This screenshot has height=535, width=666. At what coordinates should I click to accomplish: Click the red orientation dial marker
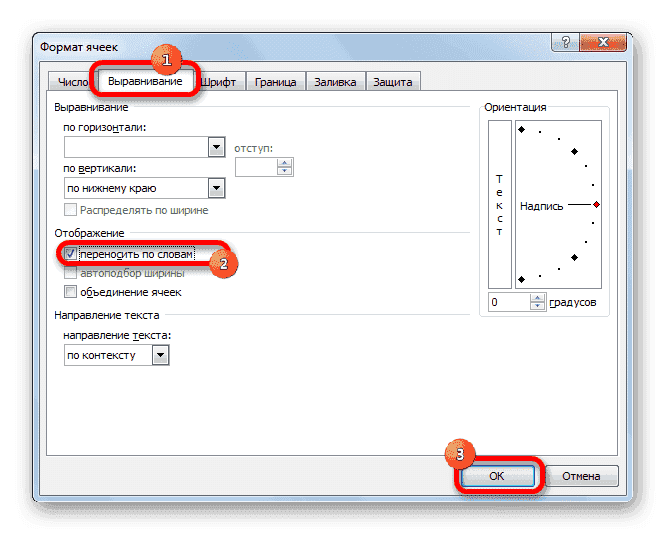pos(596,205)
